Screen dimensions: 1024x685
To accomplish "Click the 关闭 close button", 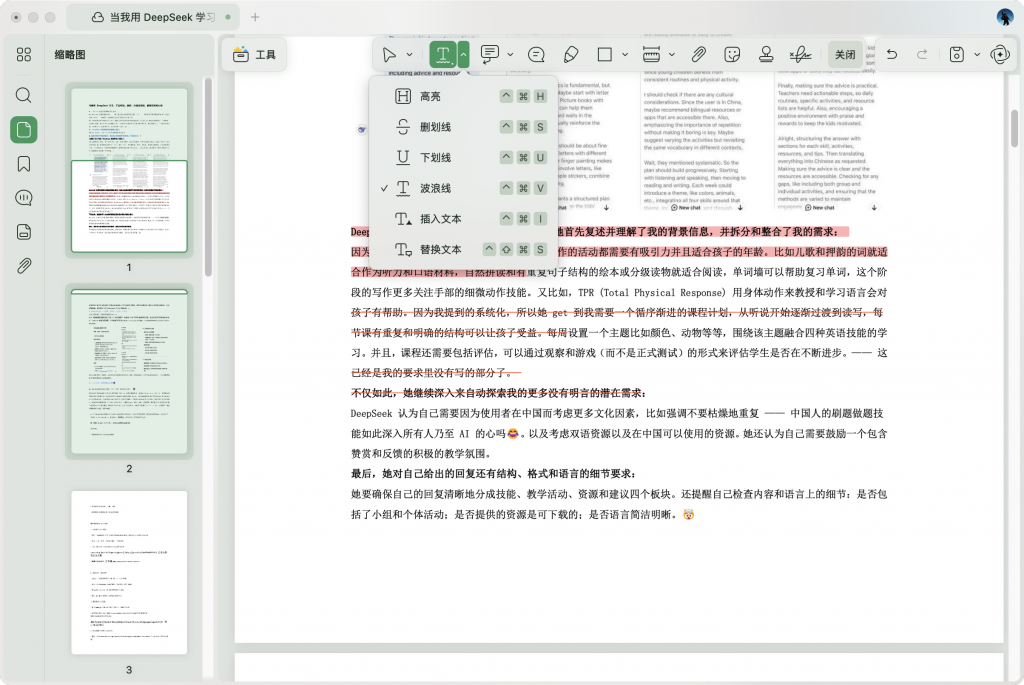I will click(845, 55).
